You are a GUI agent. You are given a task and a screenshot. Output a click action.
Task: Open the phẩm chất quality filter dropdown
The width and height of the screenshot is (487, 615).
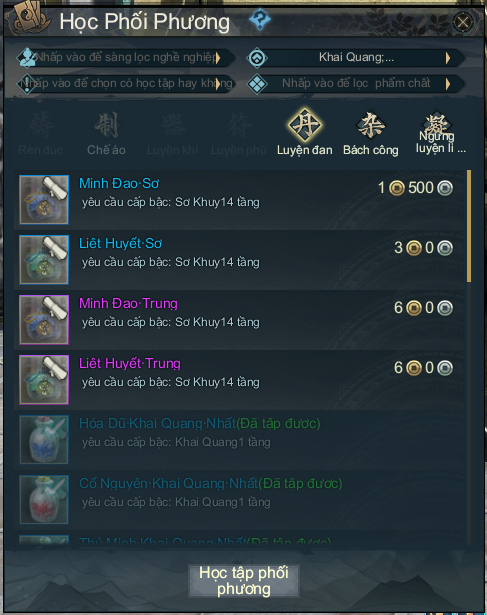[x=356, y=84]
